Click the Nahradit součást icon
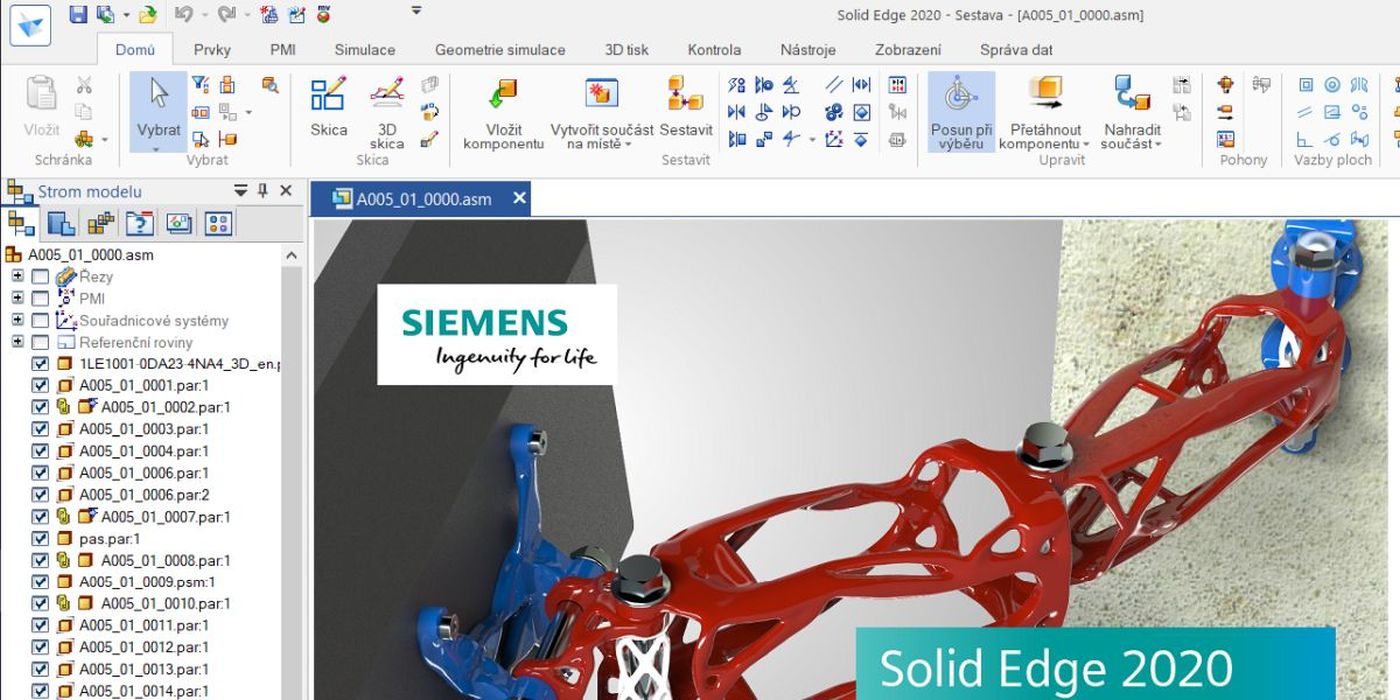Image resolution: width=1400 pixels, height=700 pixels. click(x=1132, y=95)
